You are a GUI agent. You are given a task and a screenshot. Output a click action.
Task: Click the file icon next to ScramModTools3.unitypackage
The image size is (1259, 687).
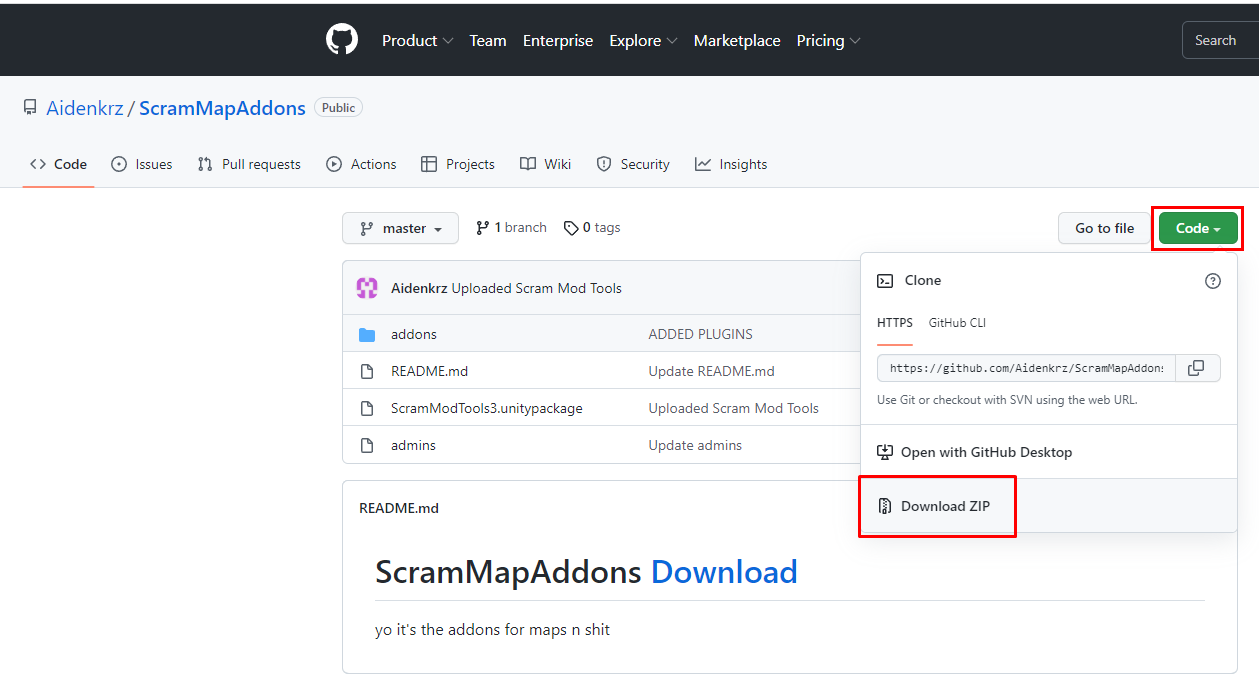click(367, 408)
